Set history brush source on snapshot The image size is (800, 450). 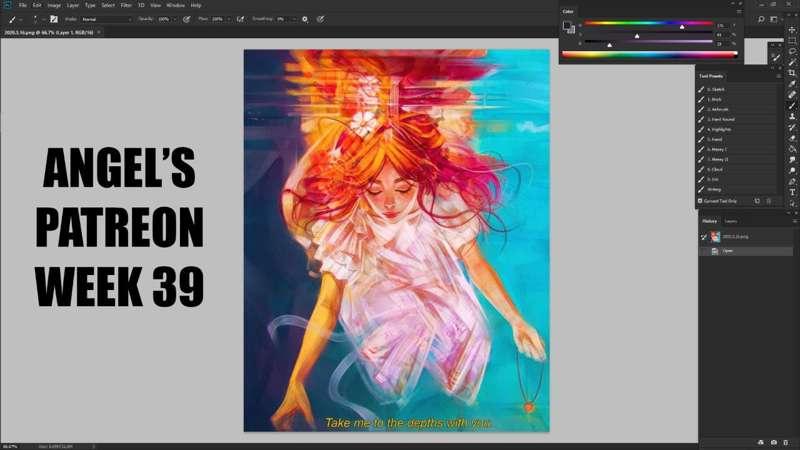(704, 237)
